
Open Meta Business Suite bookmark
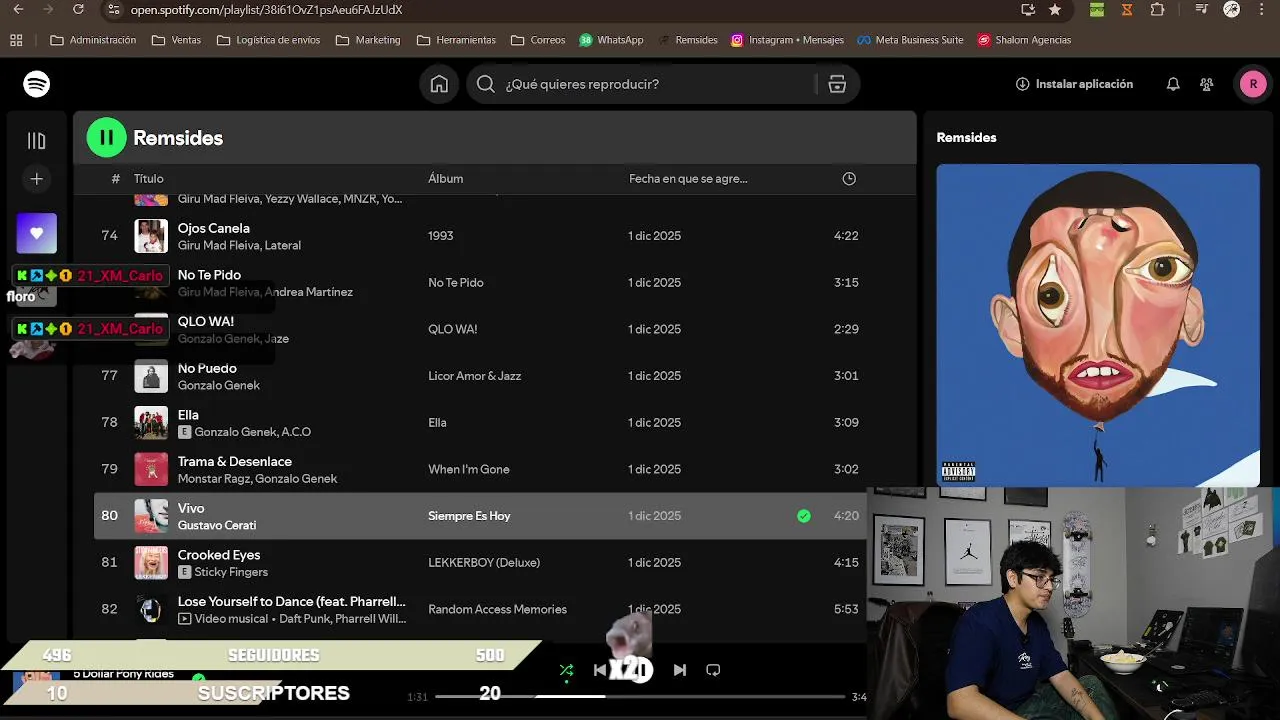[x=910, y=40]
